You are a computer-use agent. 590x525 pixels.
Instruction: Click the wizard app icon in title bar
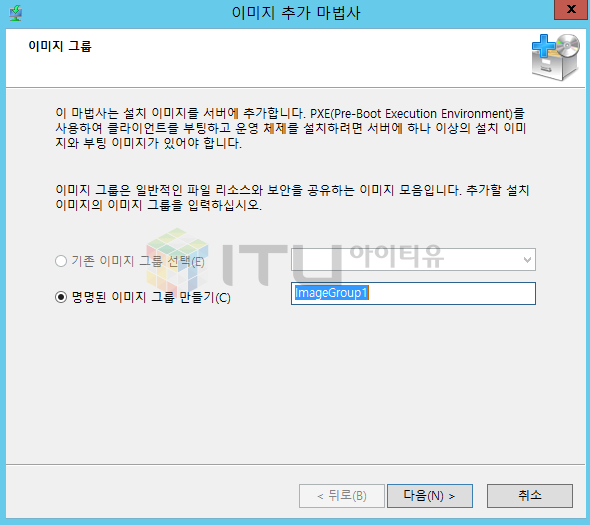(15, 13)
